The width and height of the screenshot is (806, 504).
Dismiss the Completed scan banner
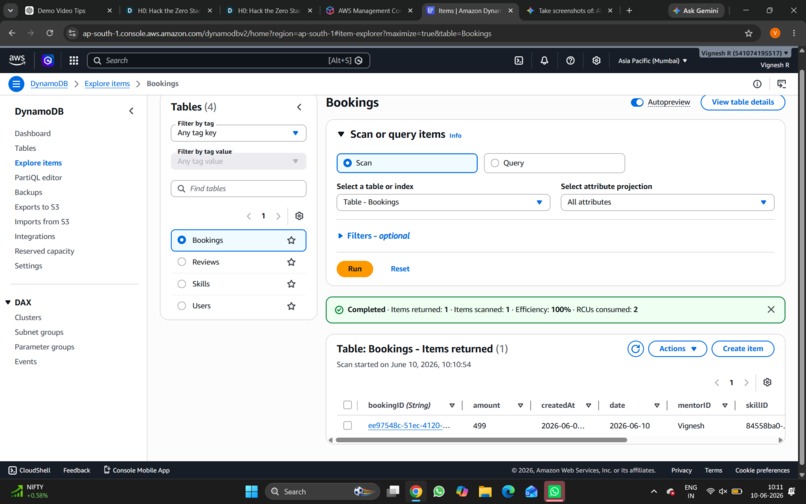tap(771, 310)
